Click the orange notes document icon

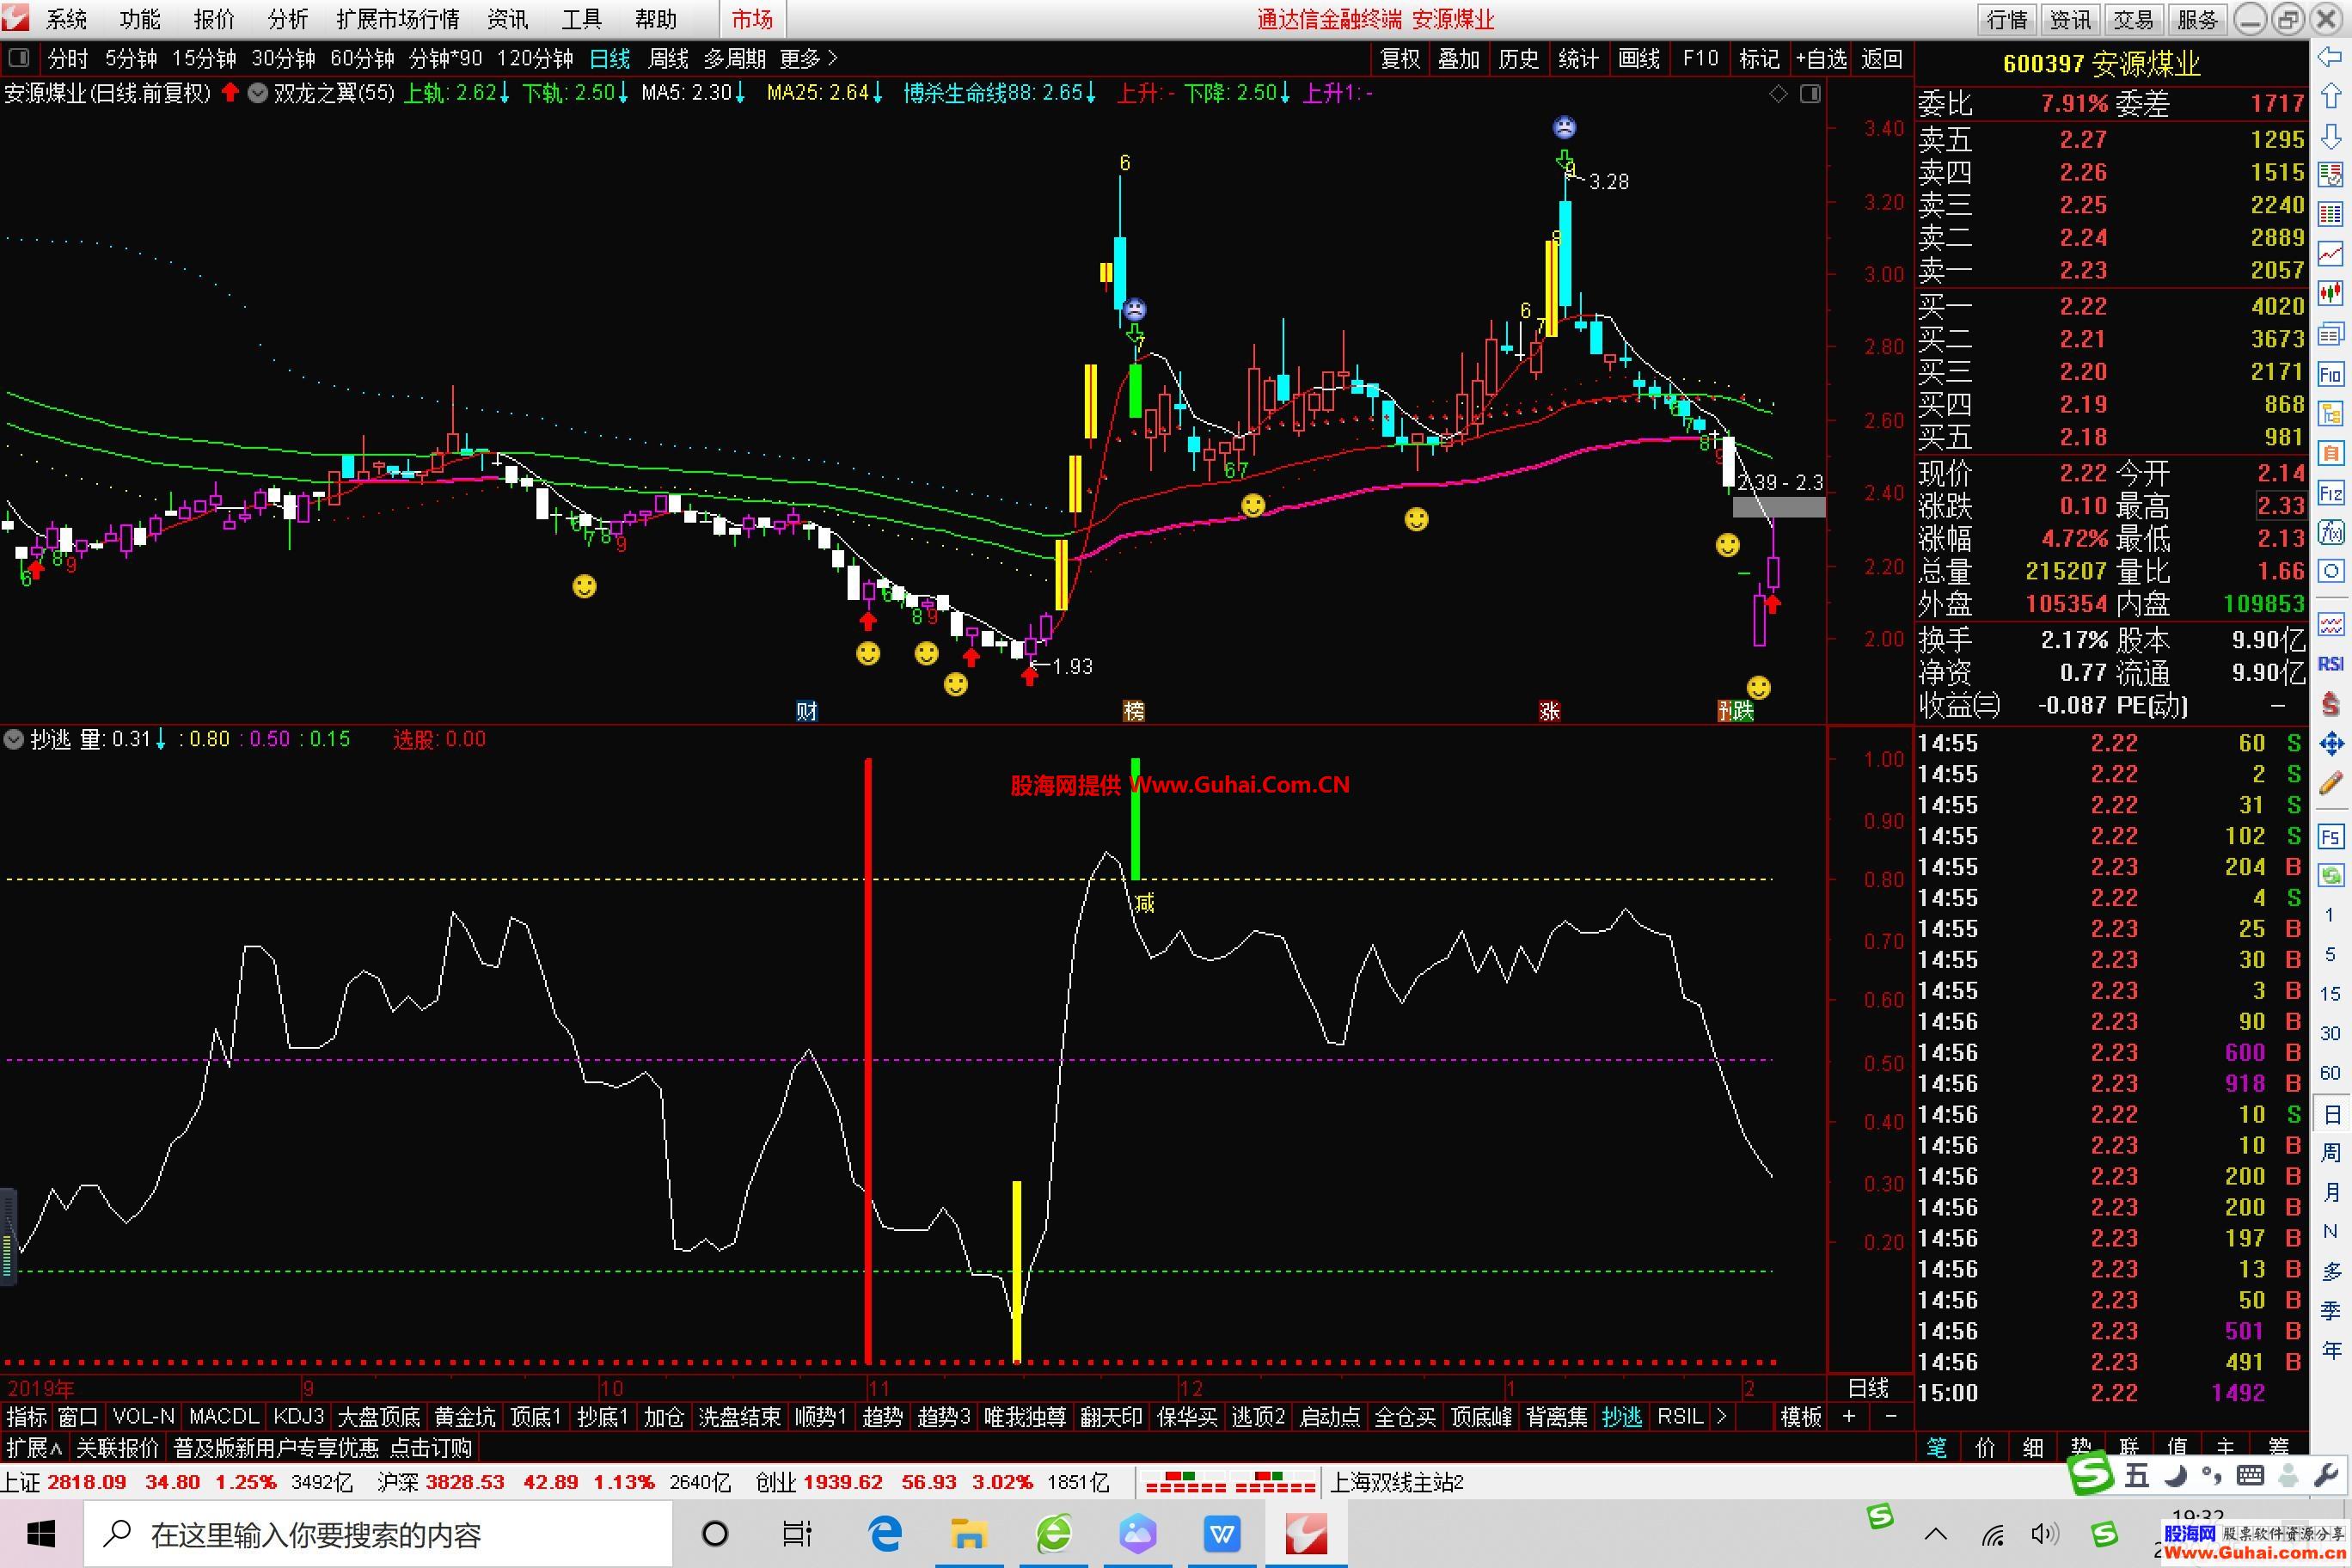(2330, 452)
